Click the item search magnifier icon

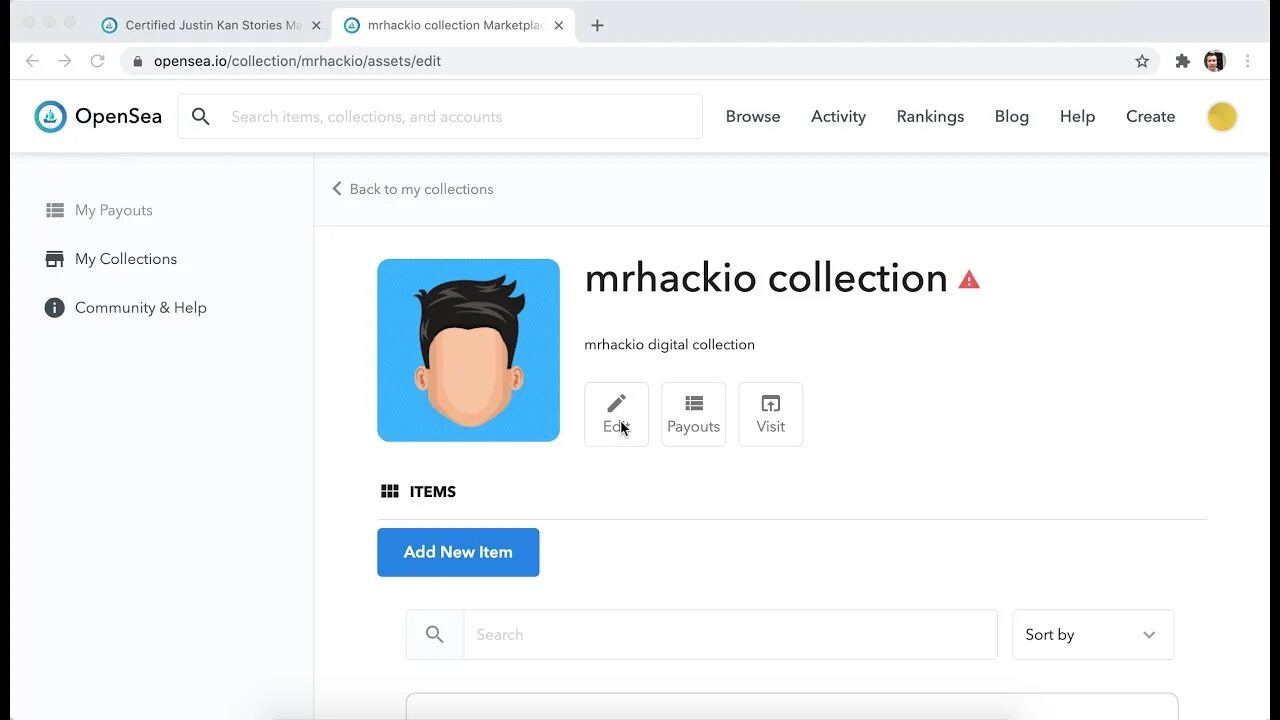tap(434, 634)
